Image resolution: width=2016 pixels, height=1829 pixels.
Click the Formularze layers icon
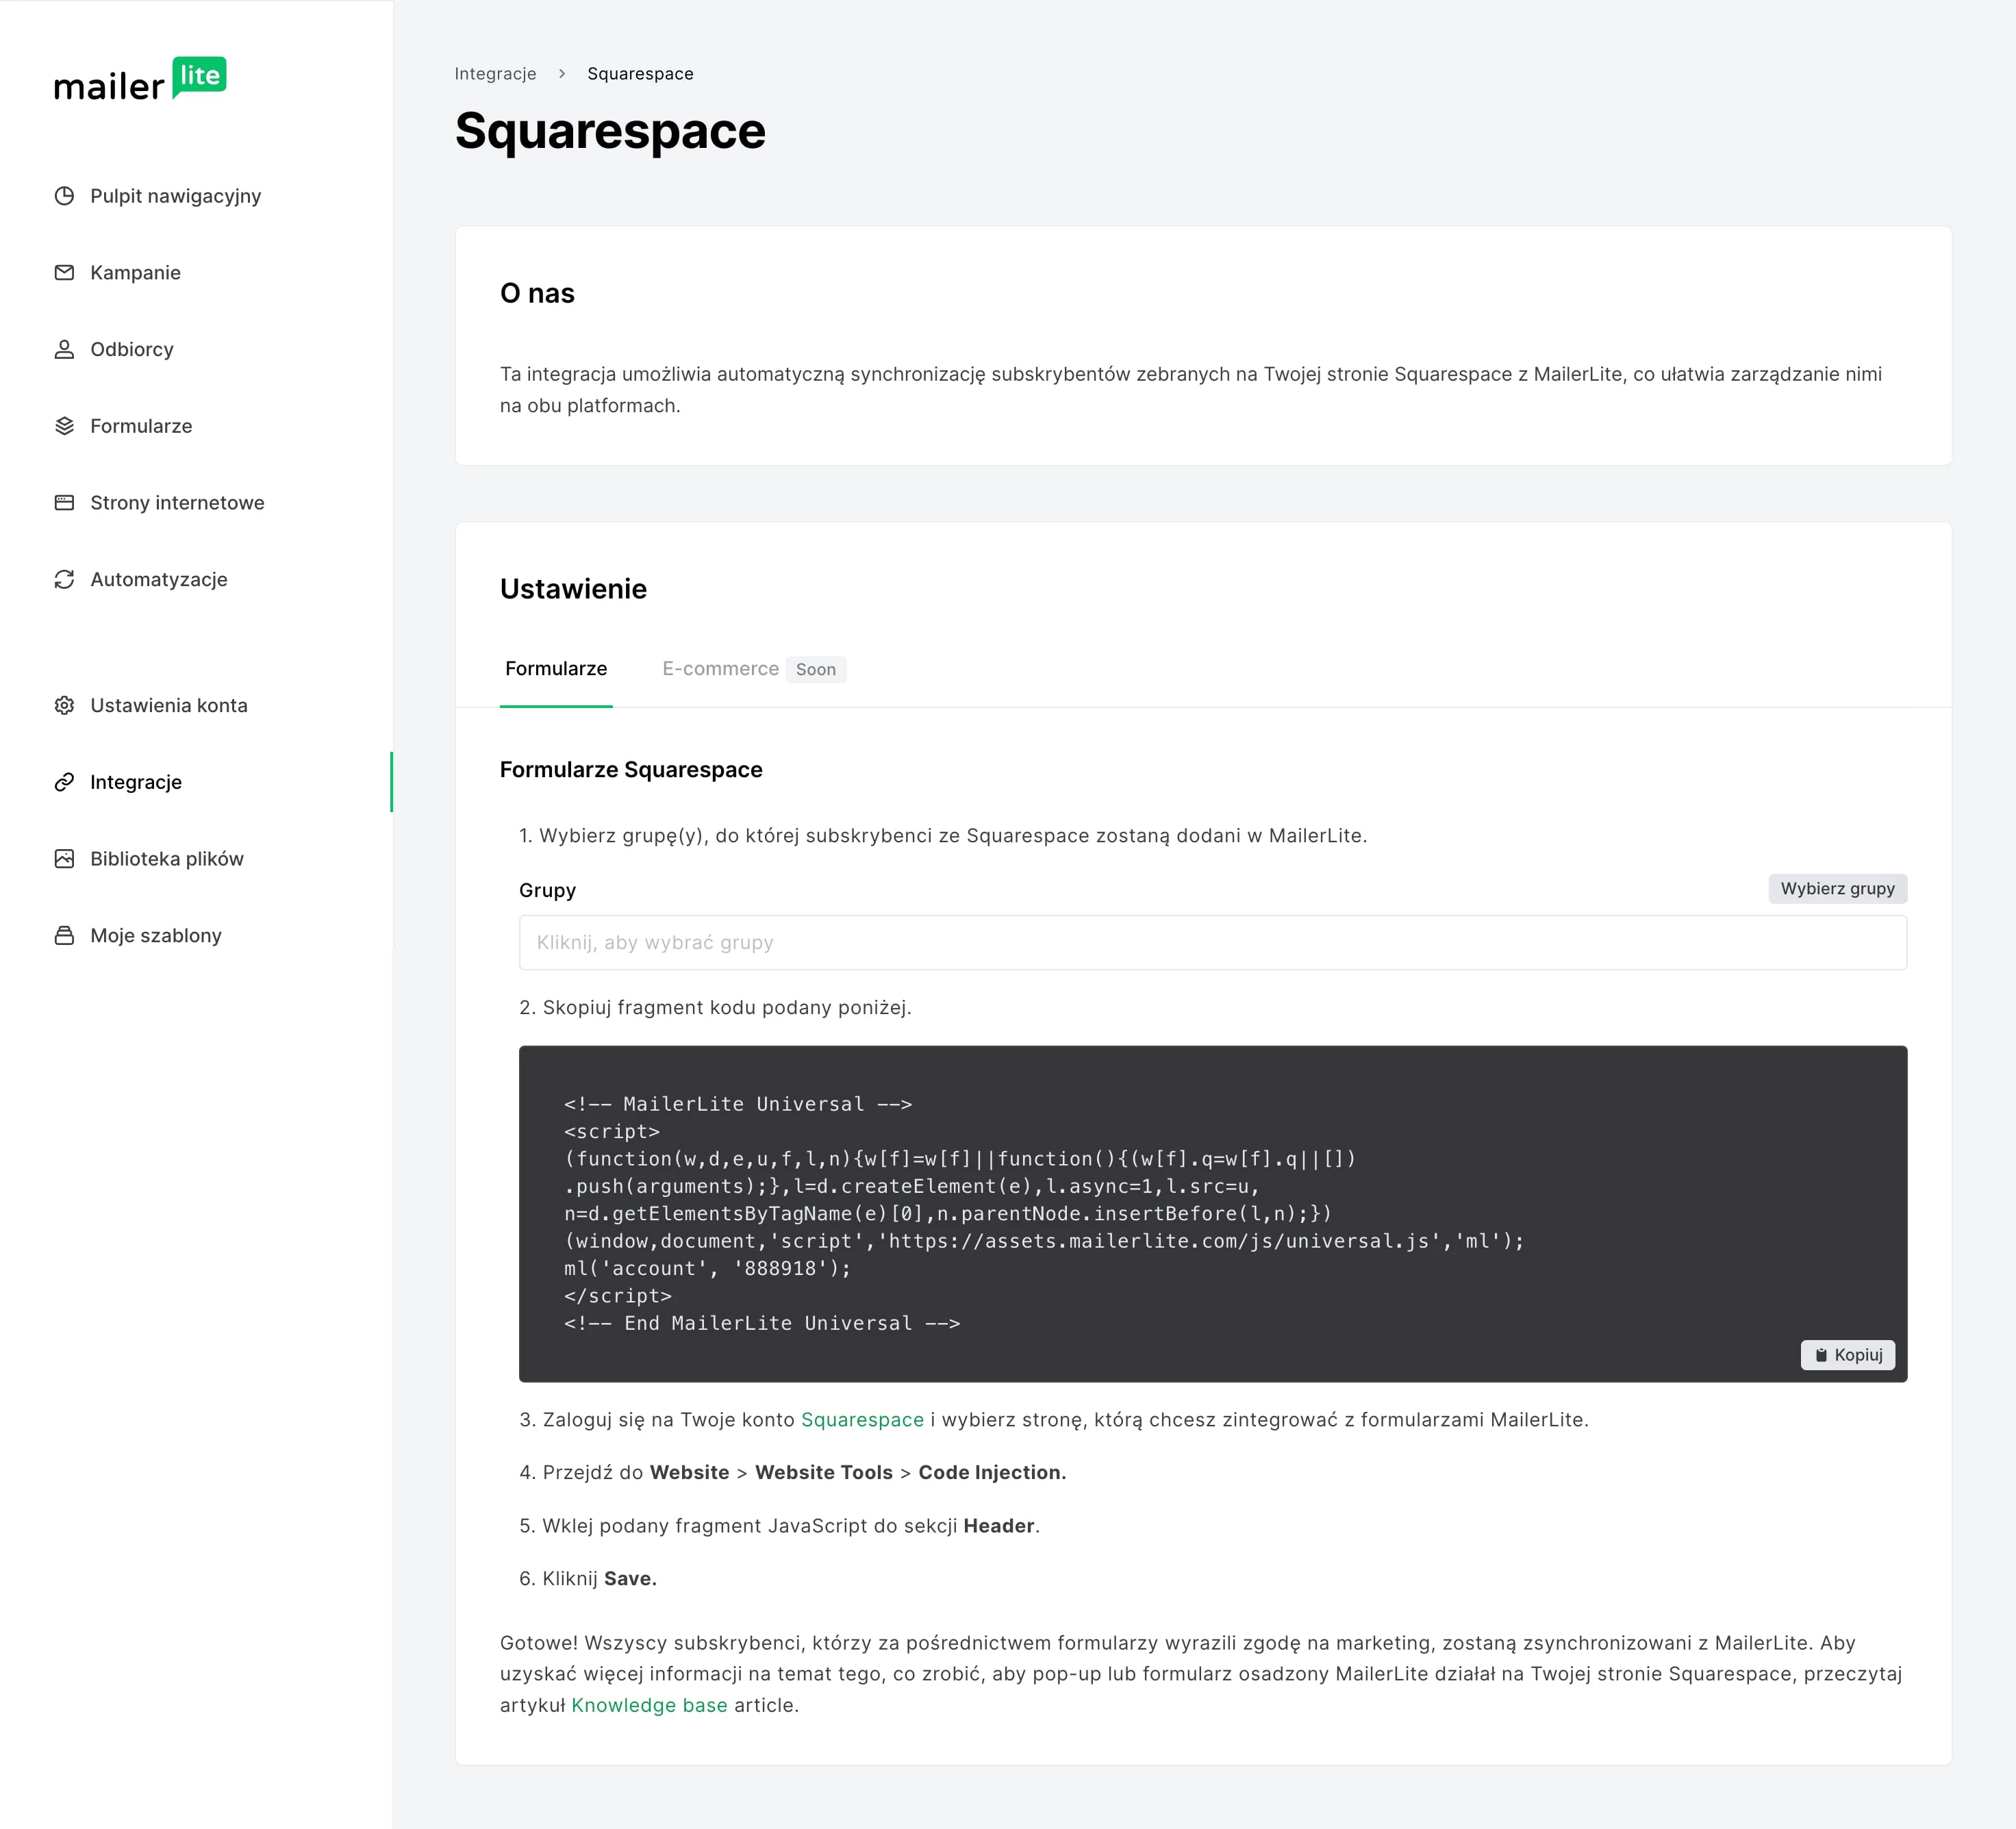[x=64, y=426]
